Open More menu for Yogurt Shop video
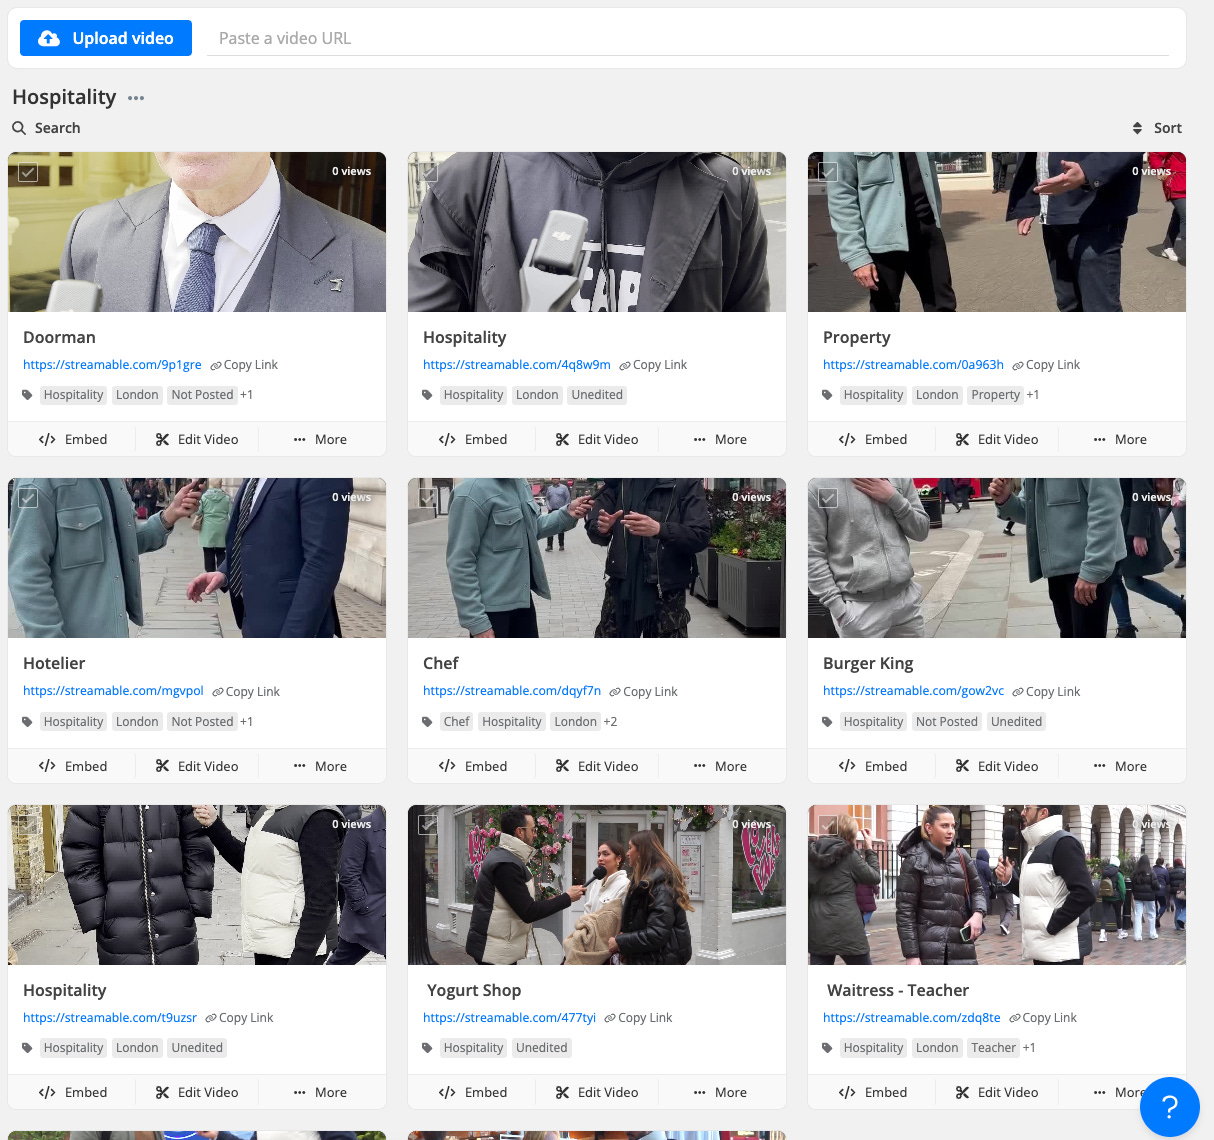This screenshot has height=1140, width=1214. (x=720, y=1093)
